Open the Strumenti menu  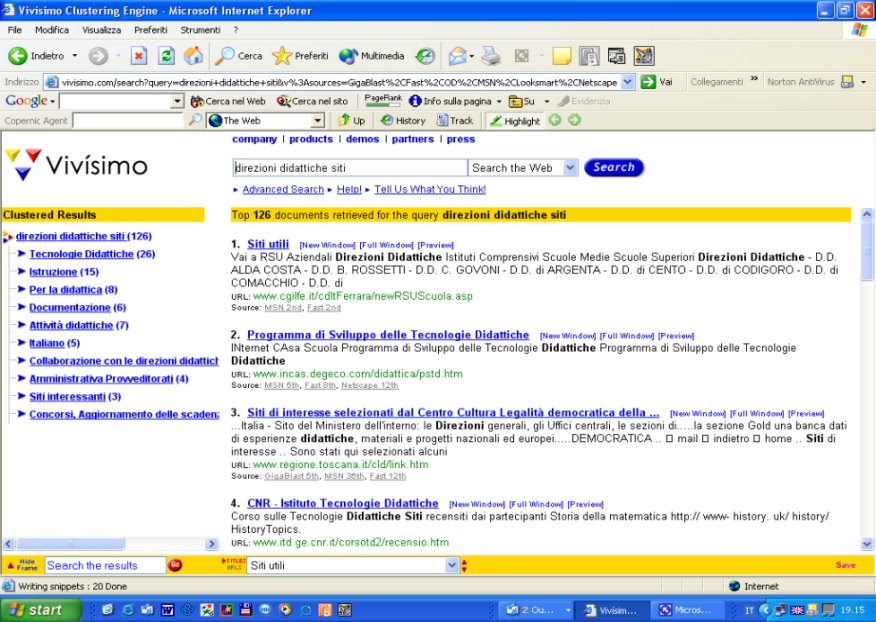point(200,30)
